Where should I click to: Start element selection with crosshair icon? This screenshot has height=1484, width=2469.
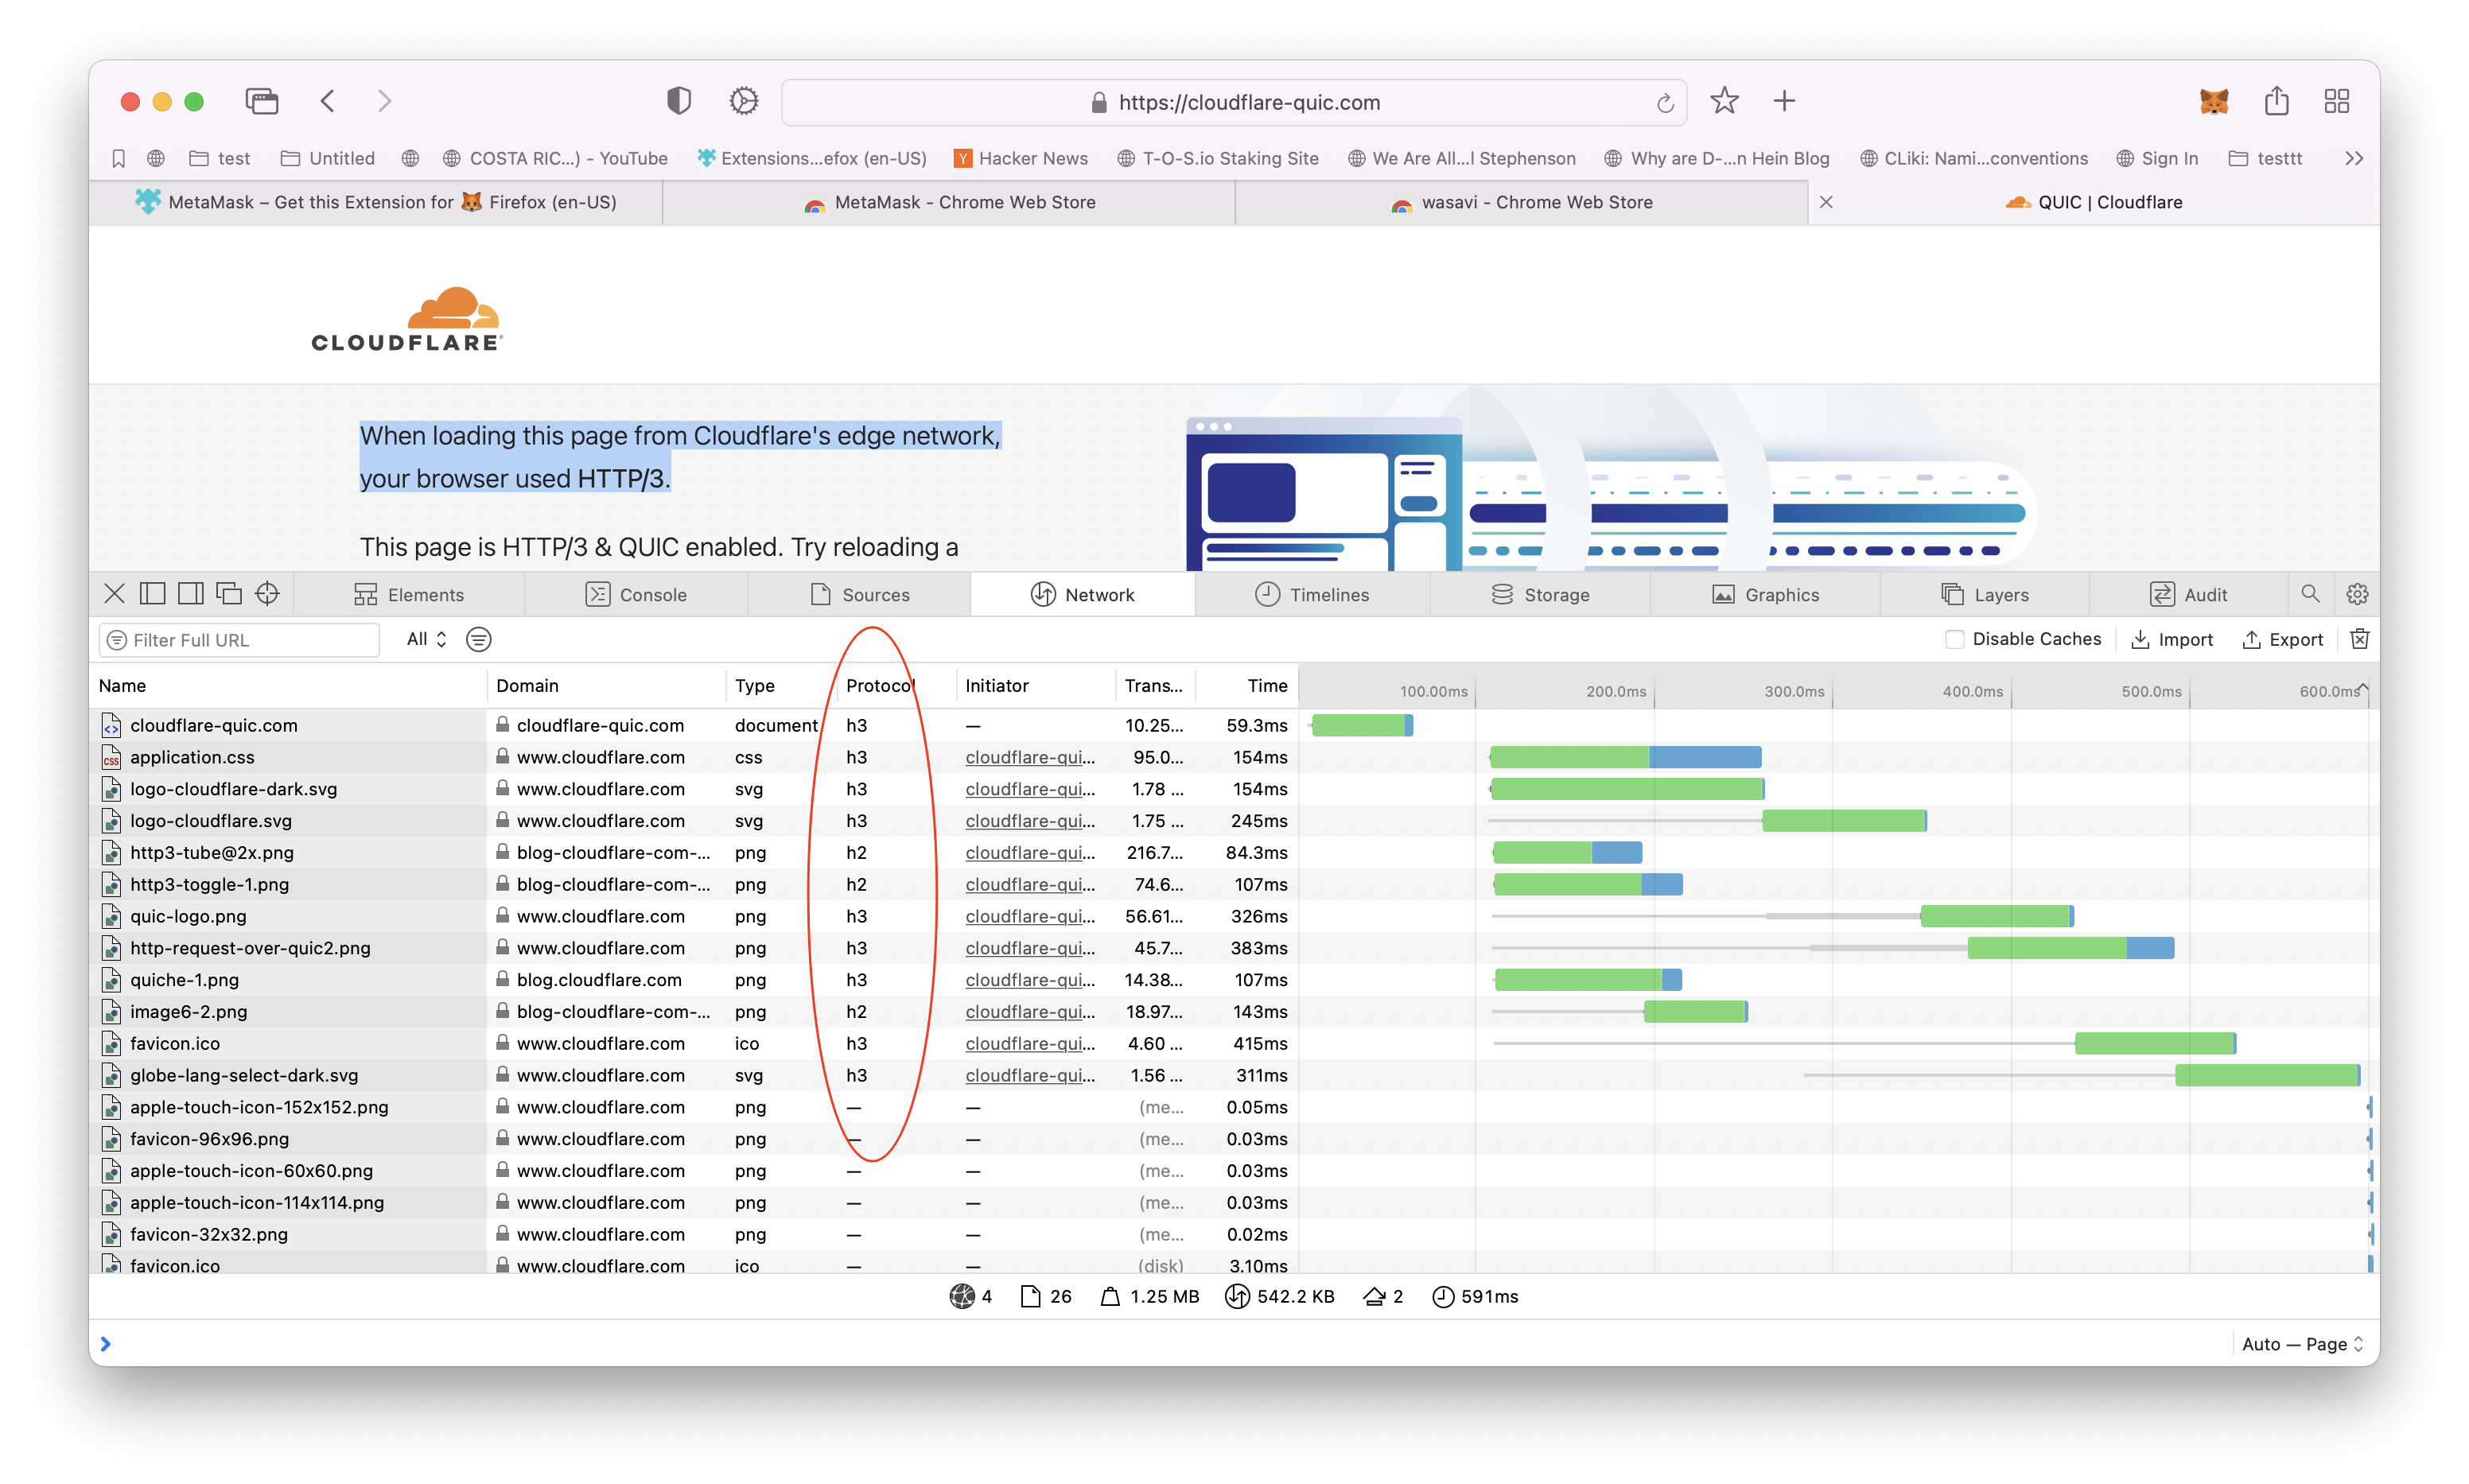pos(267,594)
